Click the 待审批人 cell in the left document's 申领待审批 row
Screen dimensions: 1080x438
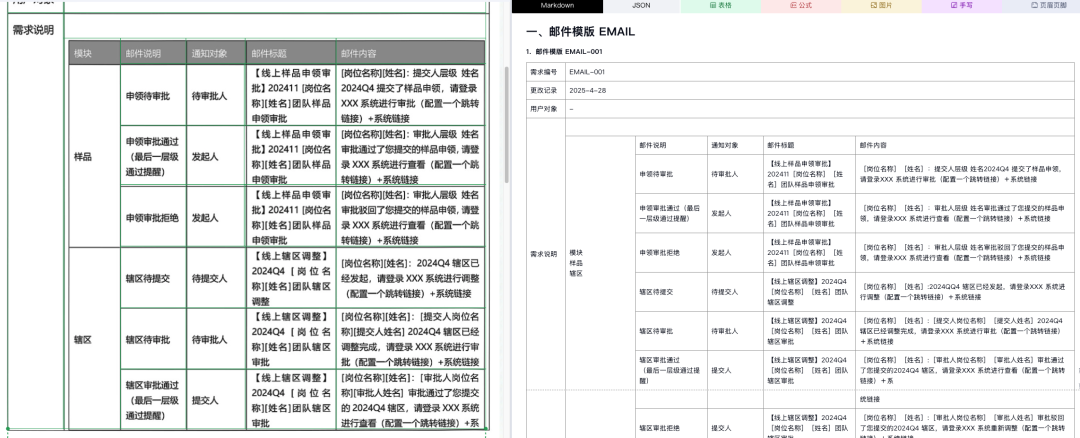click(216, 96)
